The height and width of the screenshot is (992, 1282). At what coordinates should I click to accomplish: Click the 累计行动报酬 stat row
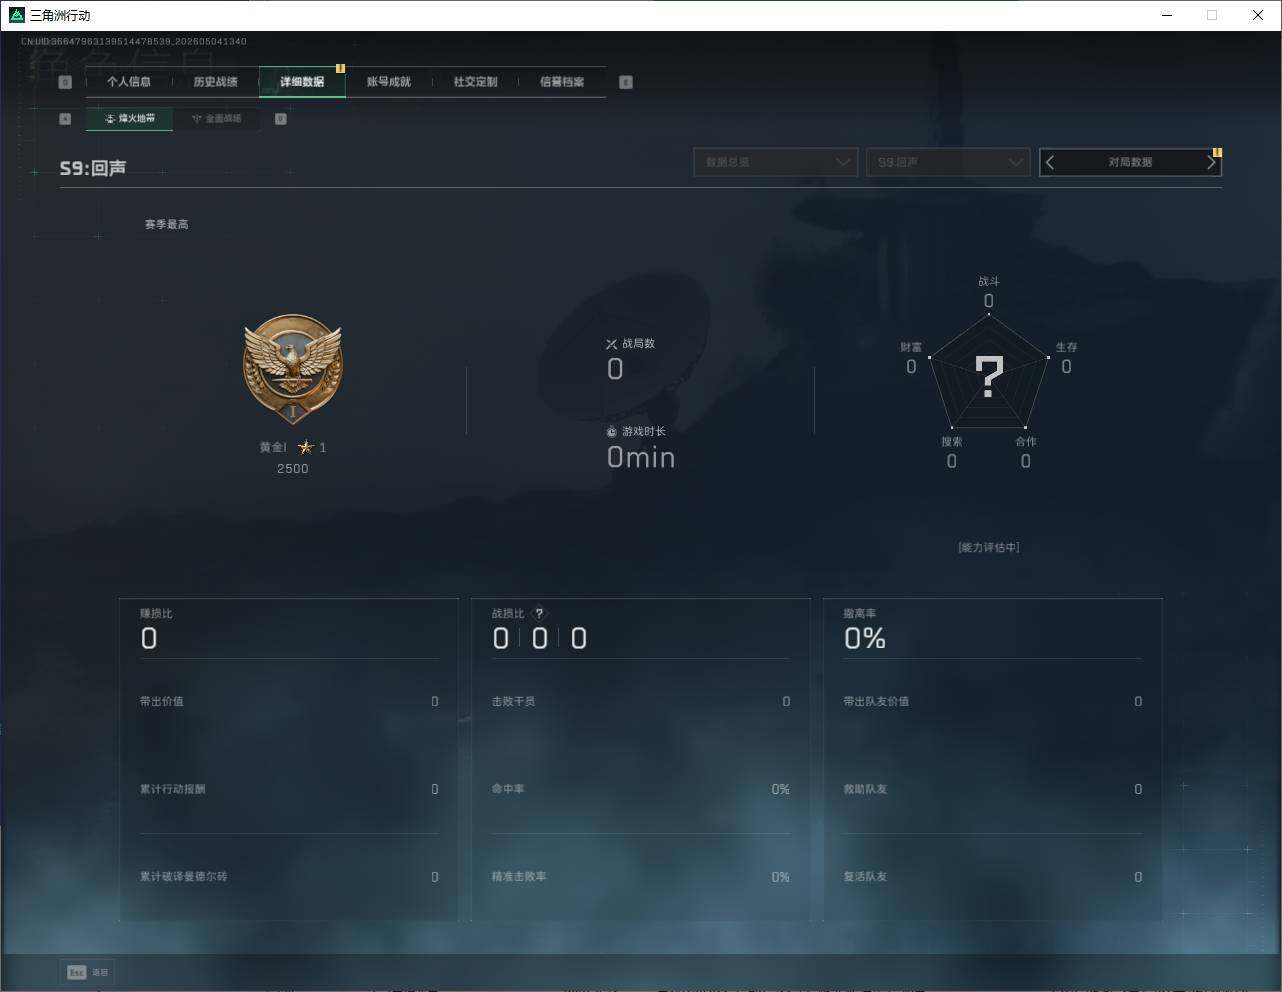[289, 790]
